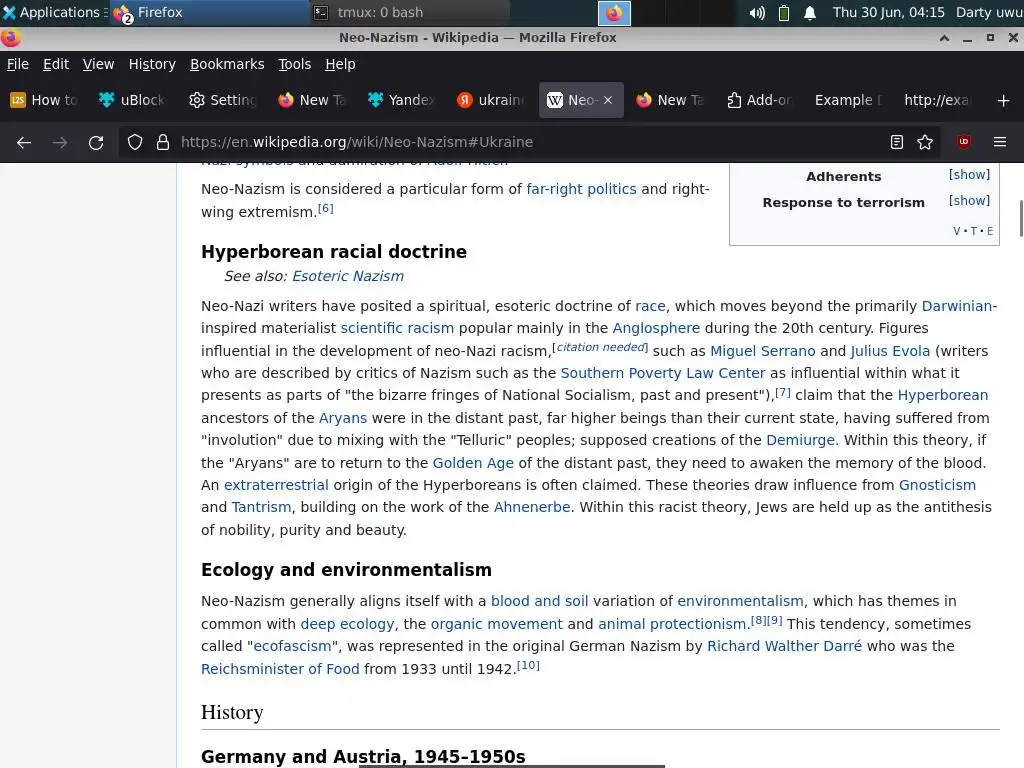Image resolution: width=1024 pixels, height=768 pixels.
Task: Jump to citation reference [6]
Action: 325,208
